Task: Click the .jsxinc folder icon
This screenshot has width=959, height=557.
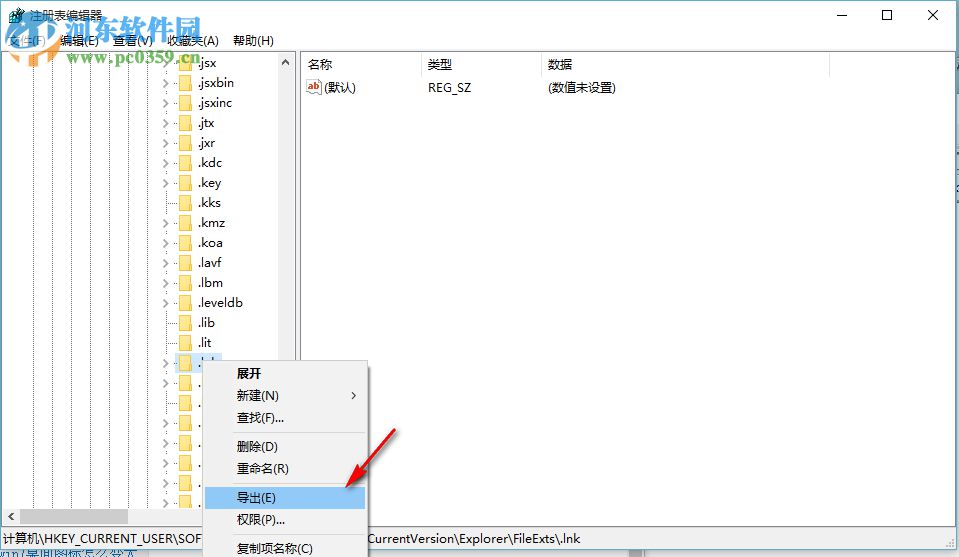Action: (x=185, y=103)
